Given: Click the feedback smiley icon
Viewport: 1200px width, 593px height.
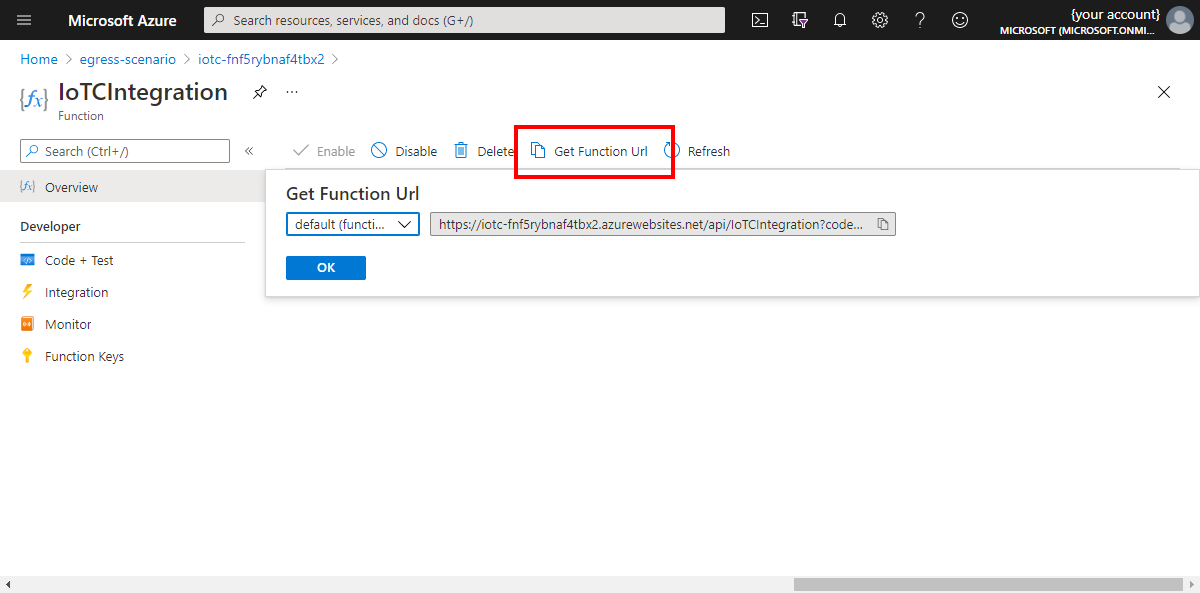Looking at the screenshot, I should 959,19.
